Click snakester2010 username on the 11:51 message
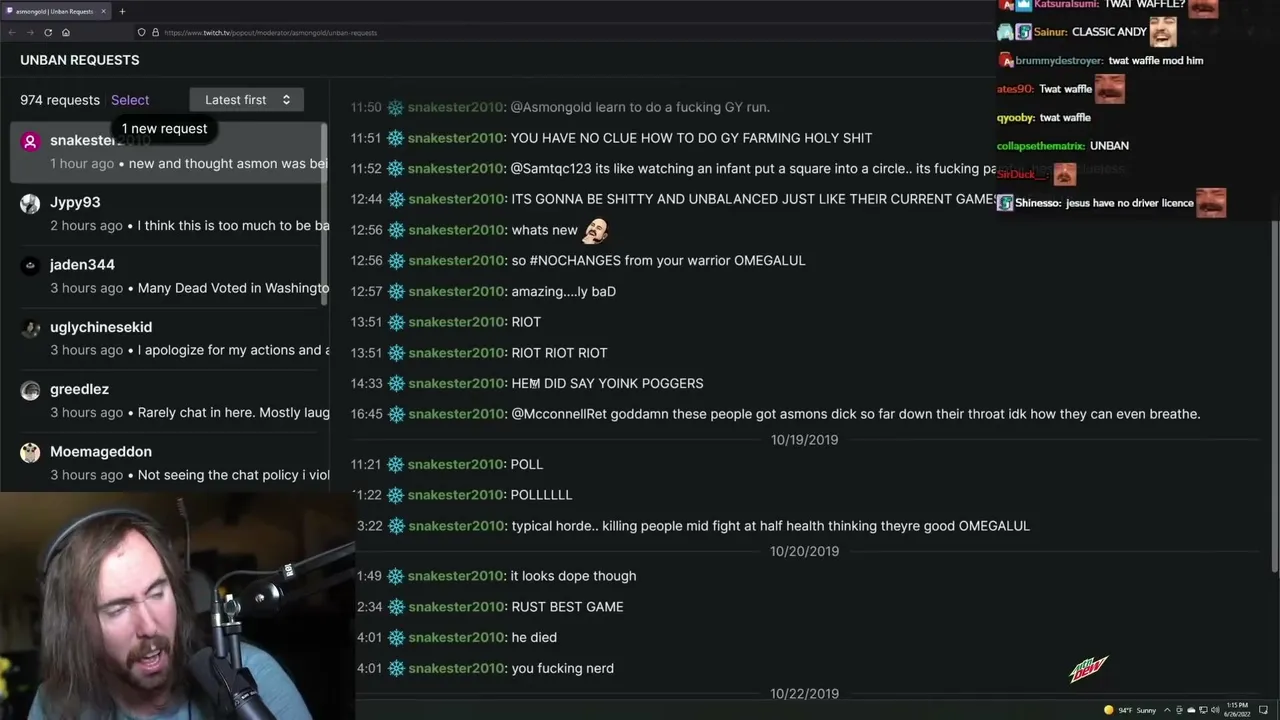Viewport: 1280px width, 720px height. tap(457, 138)
